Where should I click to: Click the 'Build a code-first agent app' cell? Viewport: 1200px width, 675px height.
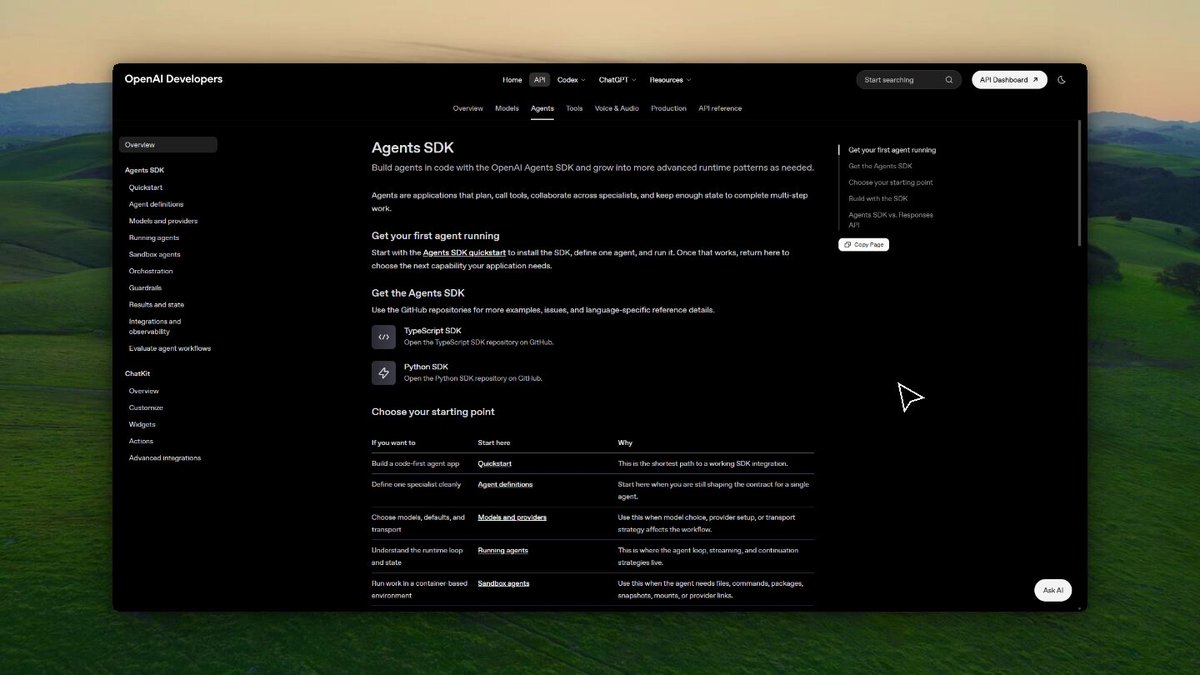tap(416, 464)
